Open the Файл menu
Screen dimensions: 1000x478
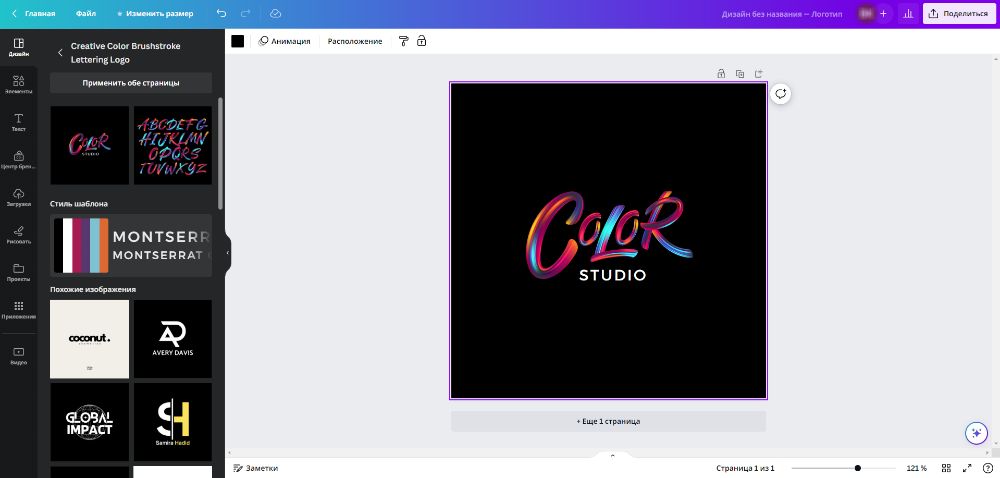click(x=86, y=14)
